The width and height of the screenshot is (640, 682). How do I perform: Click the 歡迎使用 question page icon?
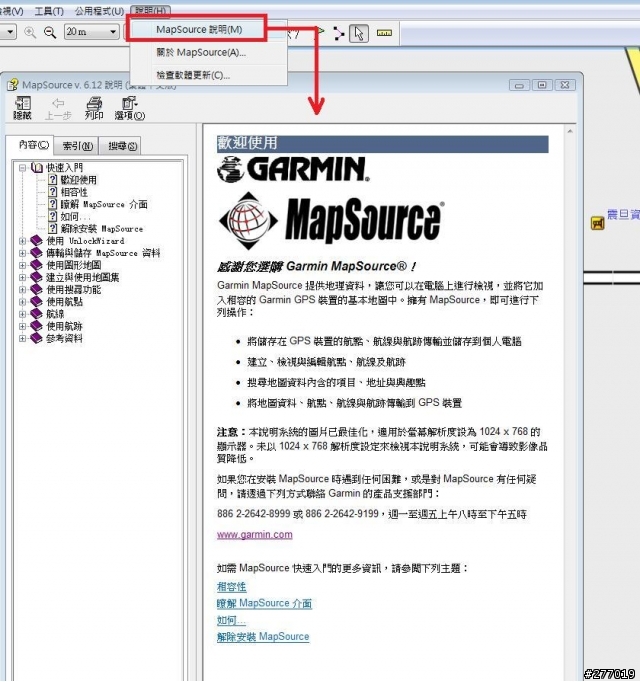click(53, 180)
